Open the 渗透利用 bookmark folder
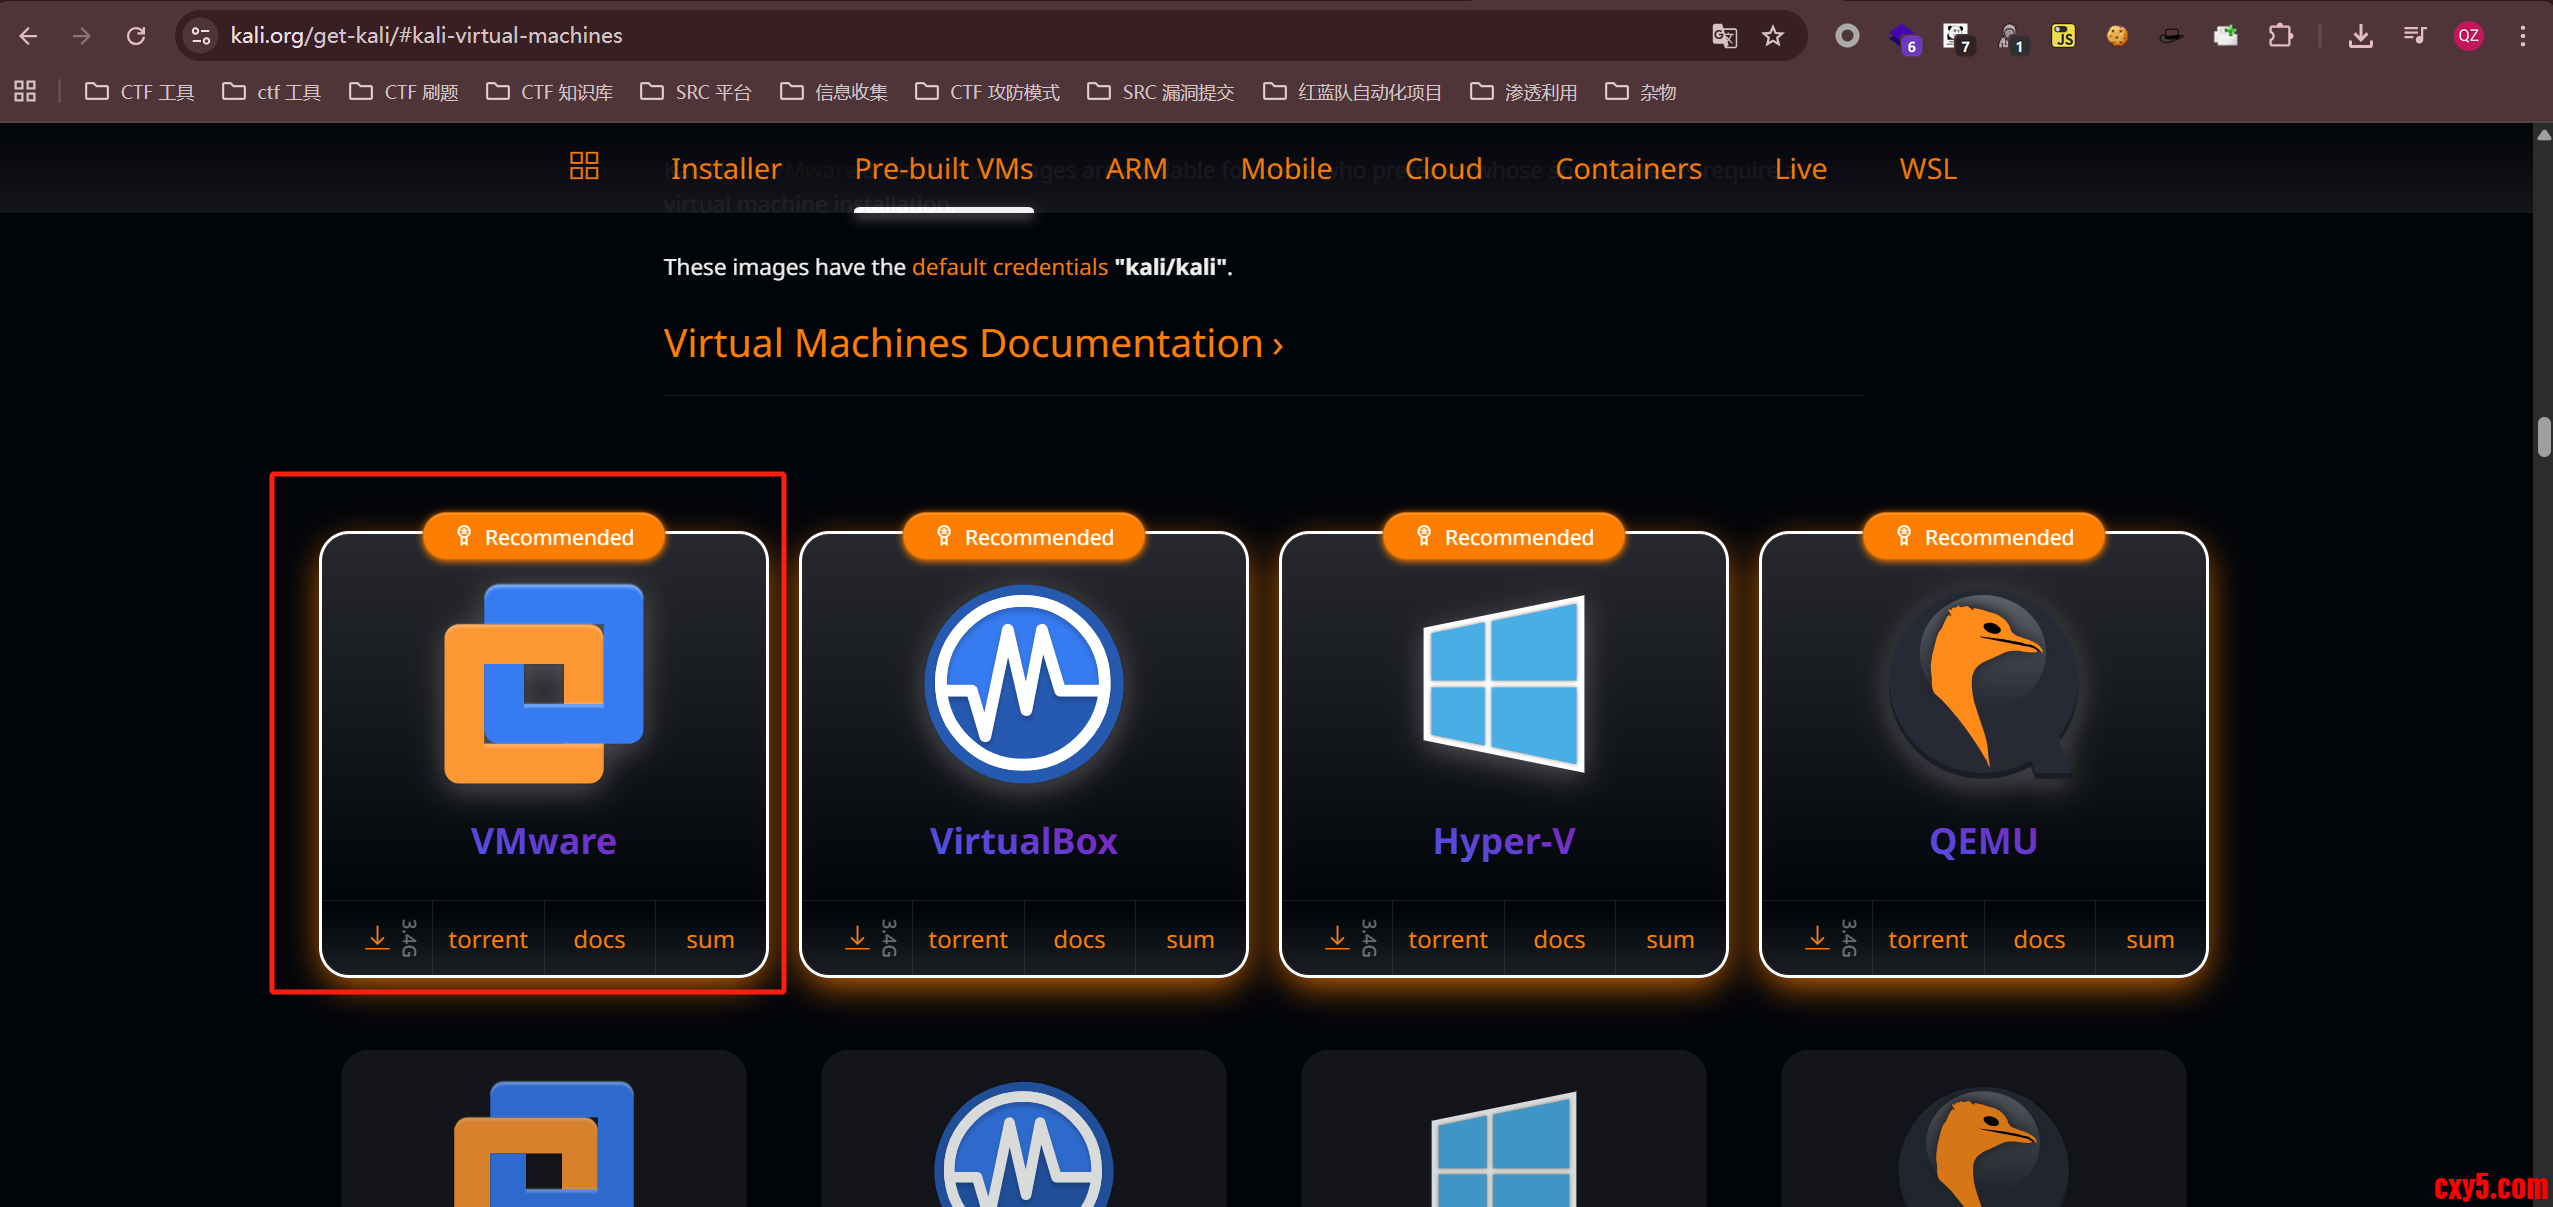This screenshot has width=2553, height=1207. point(1524,92)
